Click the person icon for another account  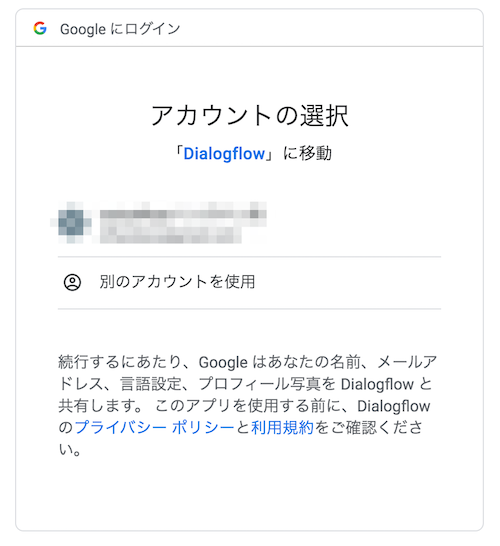(x=72, y=282)
